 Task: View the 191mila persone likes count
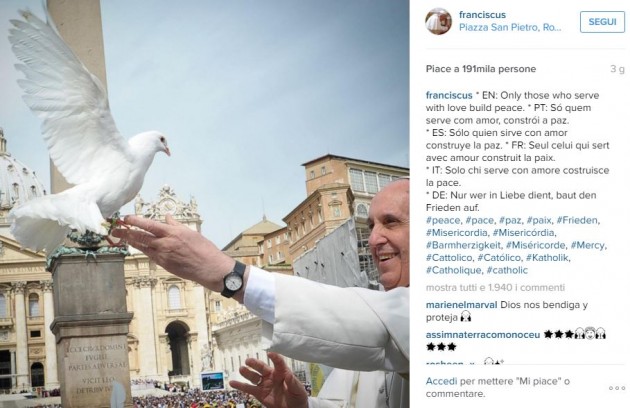tap(499, 69)
